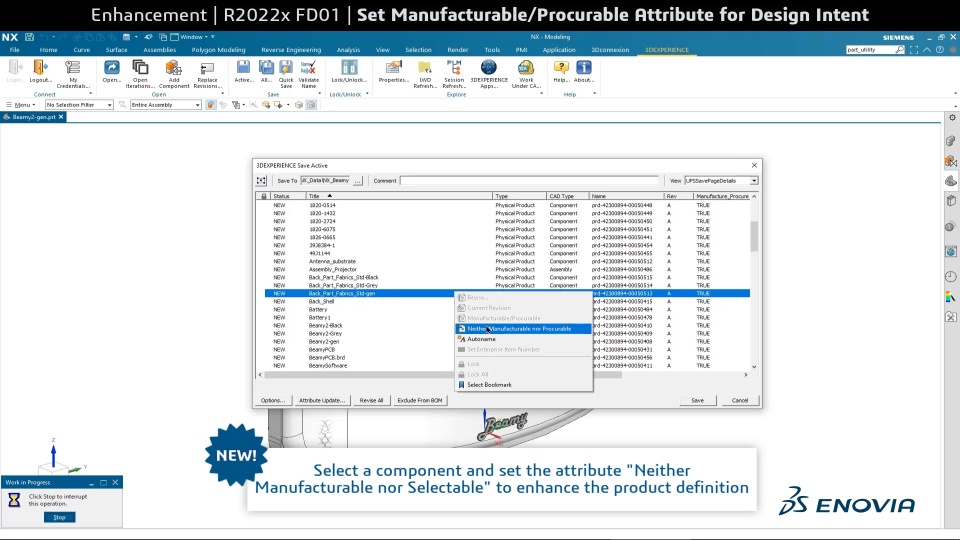This screenshot has height=540, width=960.
Task: Select Replace Revisions tool
Action: [x=207, y=74]
